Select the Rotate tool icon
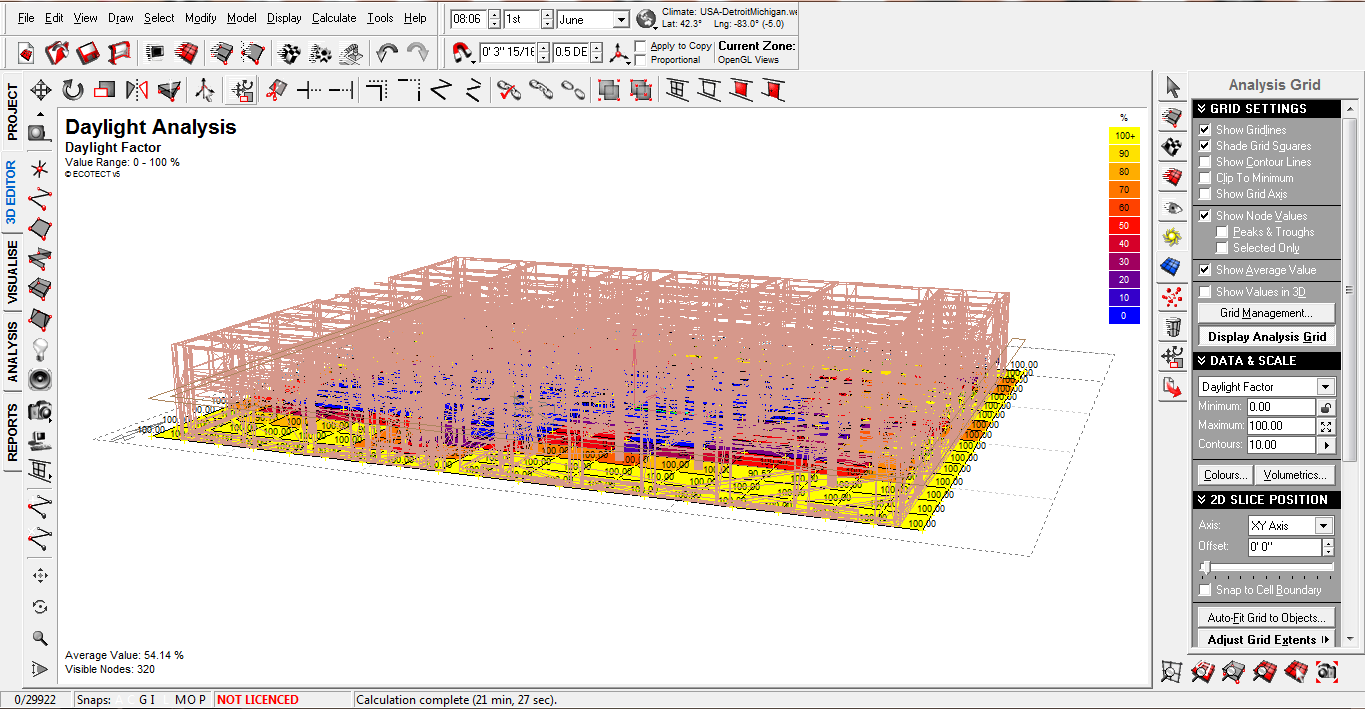This screenshot has width=1365, height=709. [x=73, y=91]
